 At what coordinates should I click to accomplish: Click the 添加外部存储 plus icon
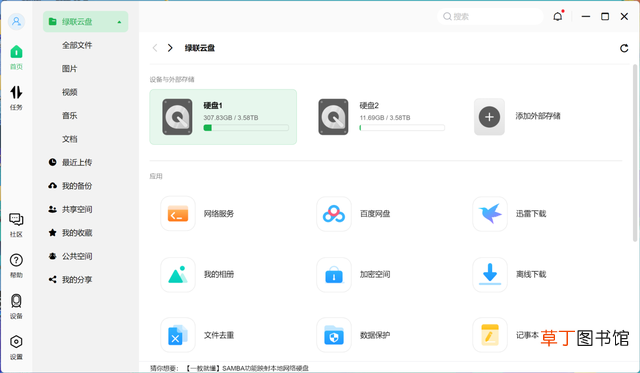[x=489, y=117]
